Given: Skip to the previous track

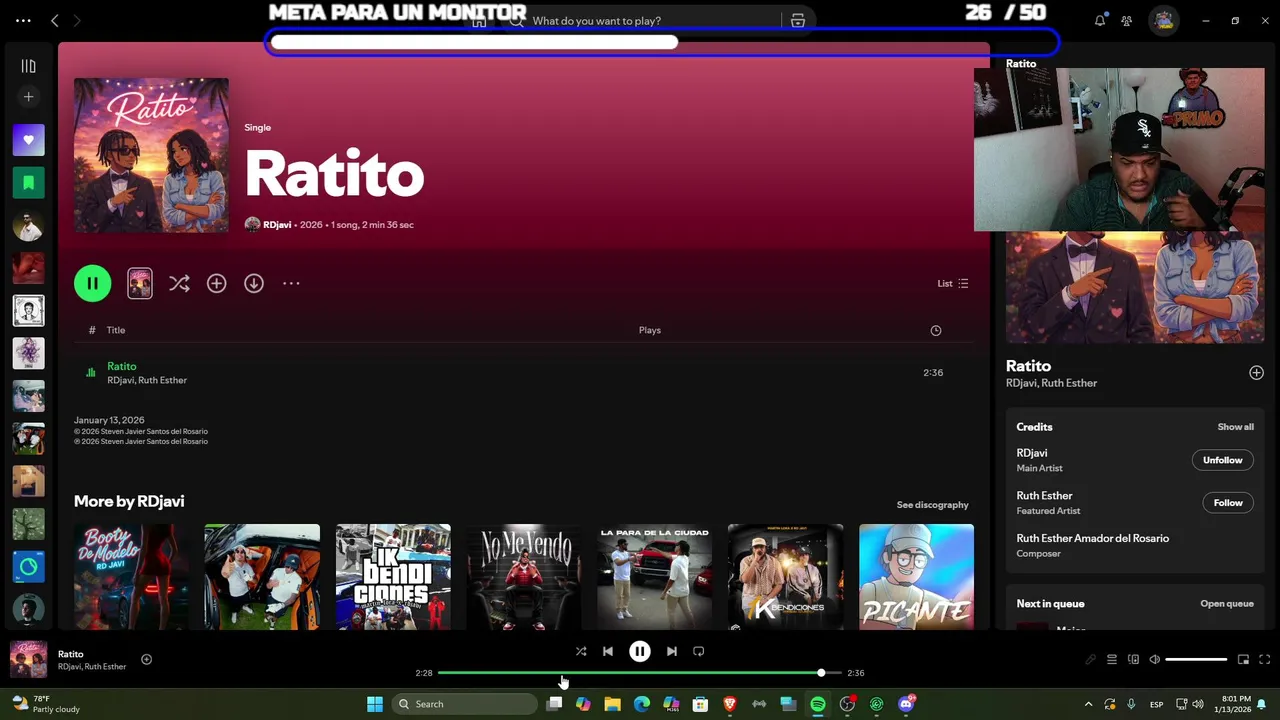Looking at the screenshot, I should pyautogui.click(x=608, y=651).
